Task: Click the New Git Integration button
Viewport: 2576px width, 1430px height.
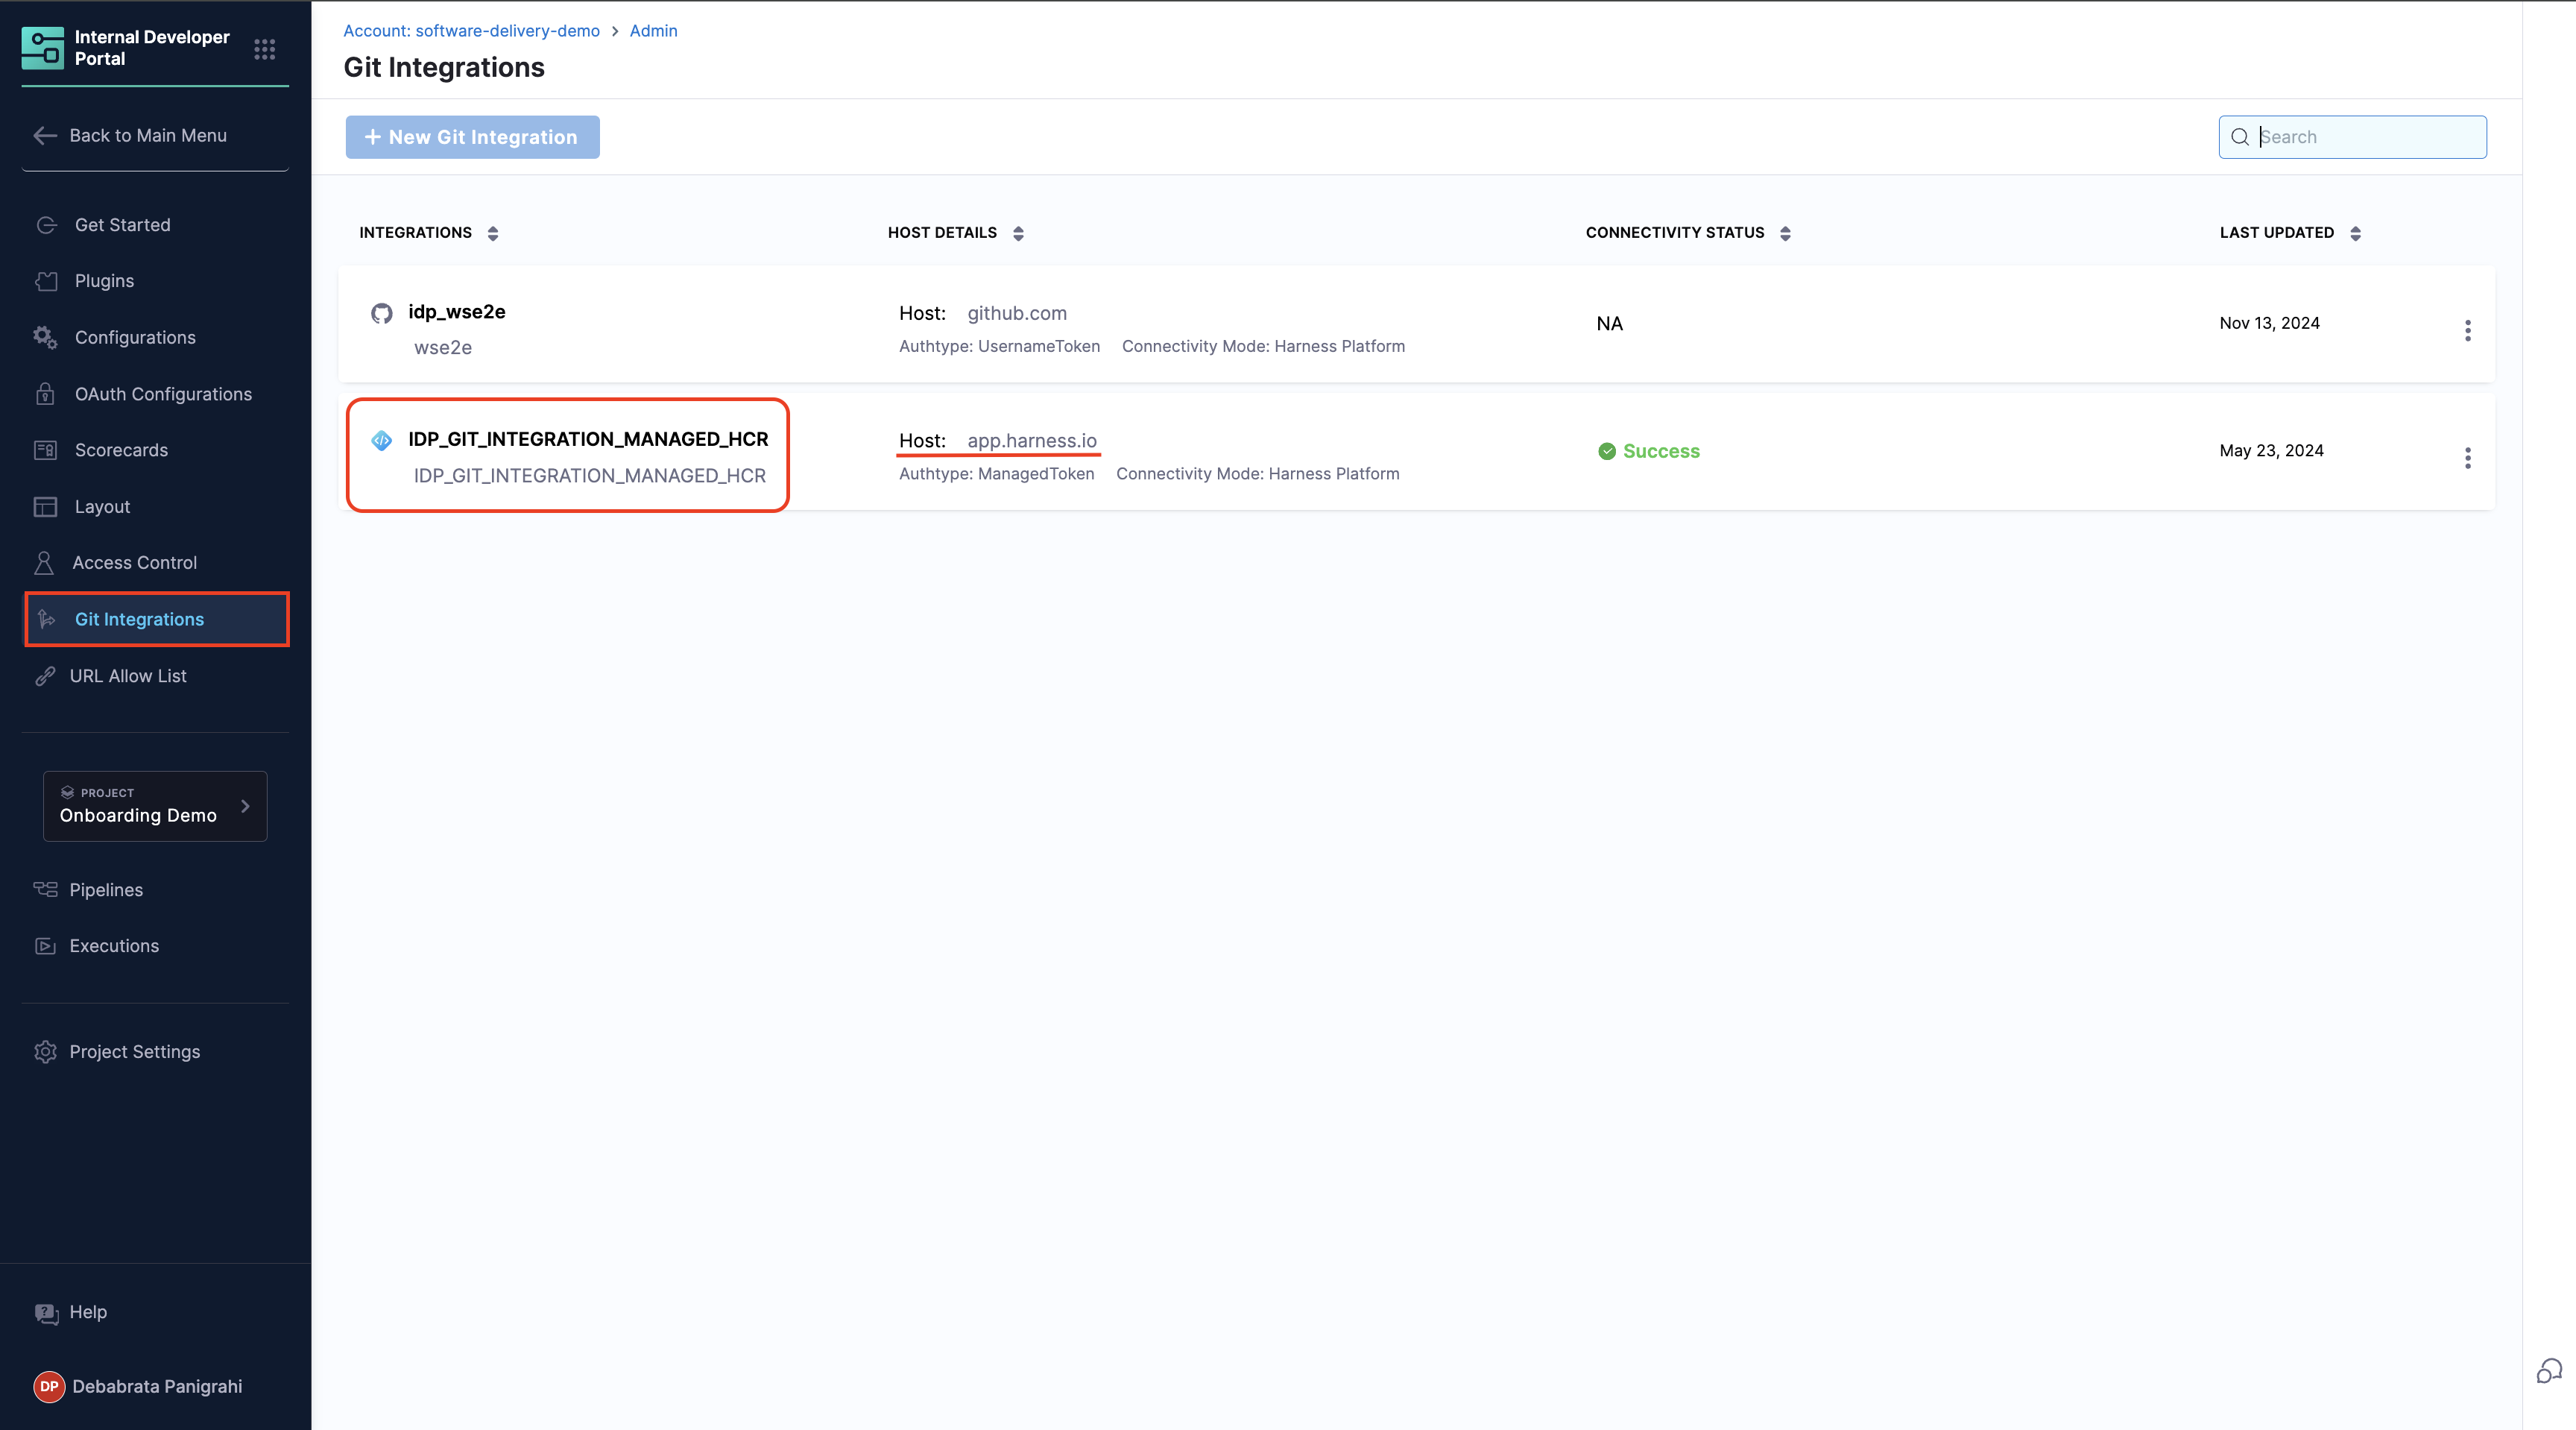Action: coord(472,137)
